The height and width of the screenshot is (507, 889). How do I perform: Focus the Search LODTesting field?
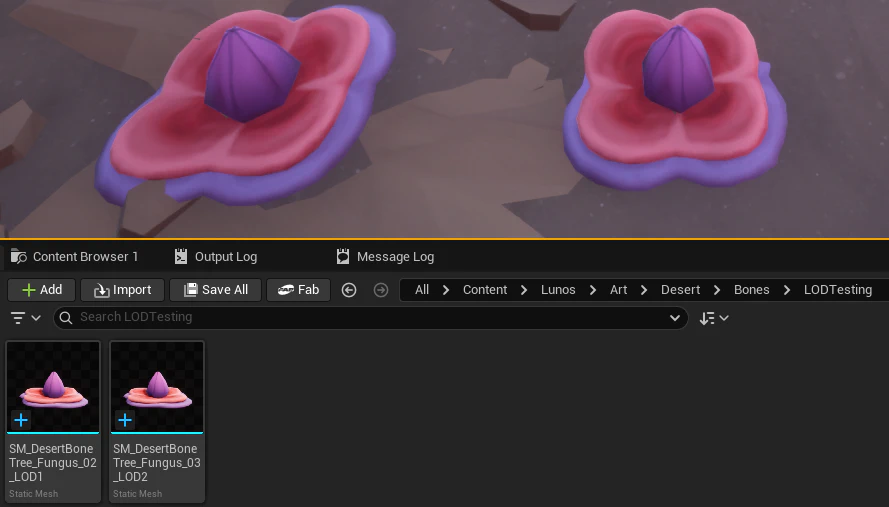[370, 318]
